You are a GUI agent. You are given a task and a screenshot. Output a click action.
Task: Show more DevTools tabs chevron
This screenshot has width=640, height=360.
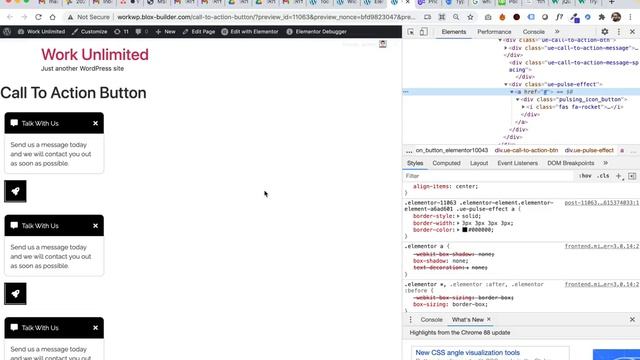557,32
